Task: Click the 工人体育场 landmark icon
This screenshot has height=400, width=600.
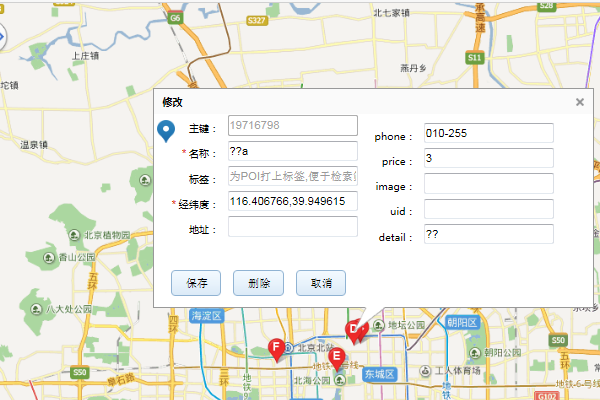Action: coord(426,371)
